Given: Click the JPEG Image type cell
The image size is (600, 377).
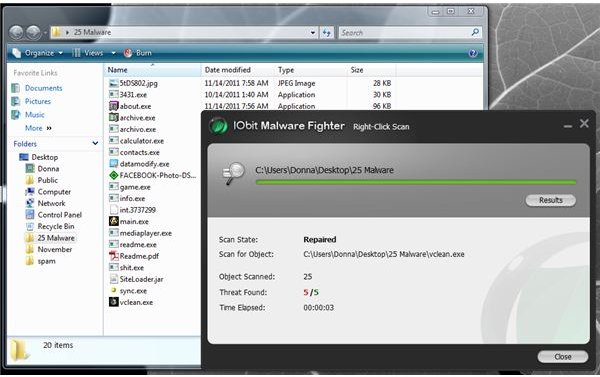Looking at the screenshot, I should (297, 83).
